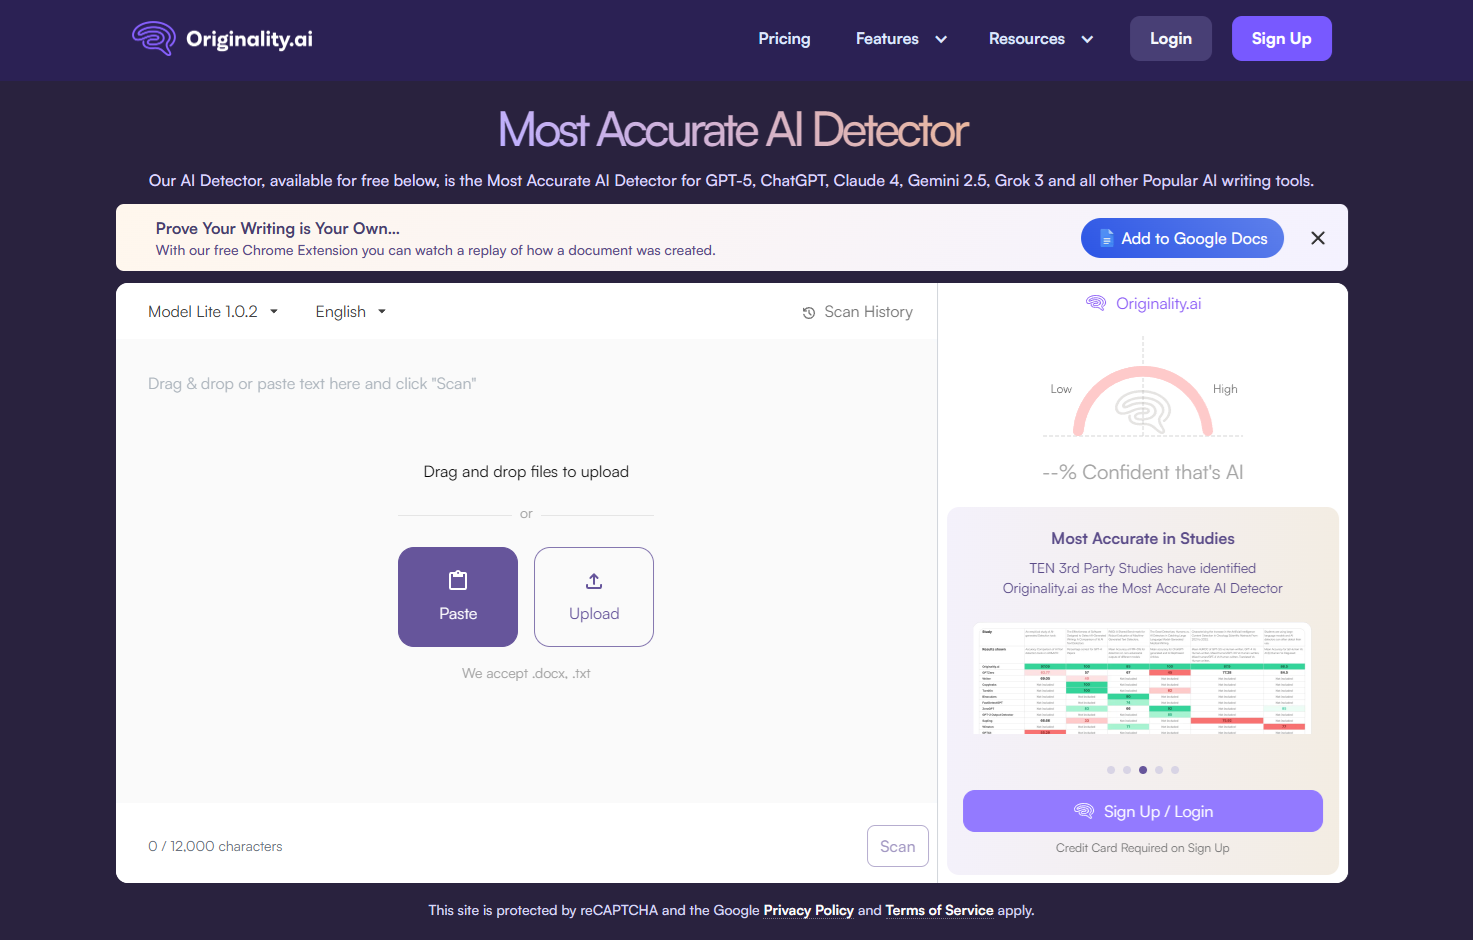Expand the Features menu

click(x=901, y=38)
